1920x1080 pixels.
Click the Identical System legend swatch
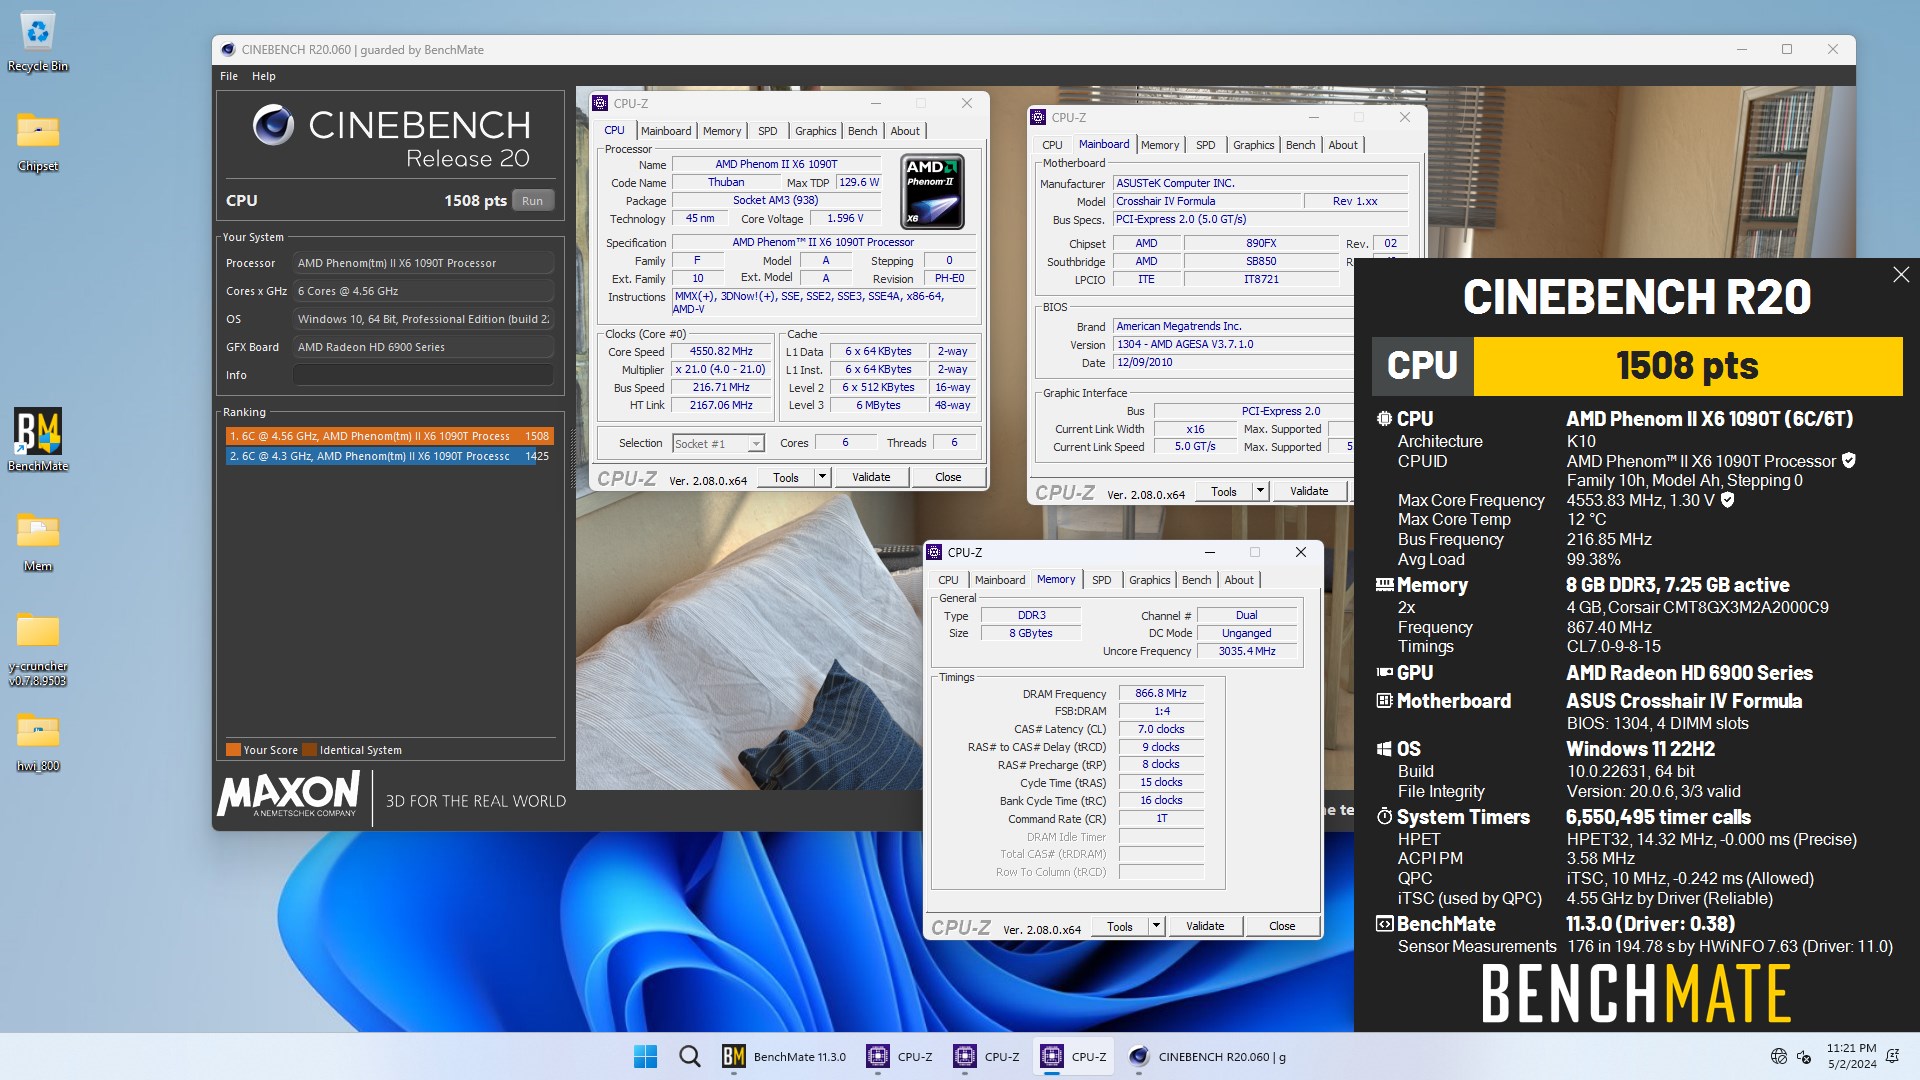coord(310,750)
